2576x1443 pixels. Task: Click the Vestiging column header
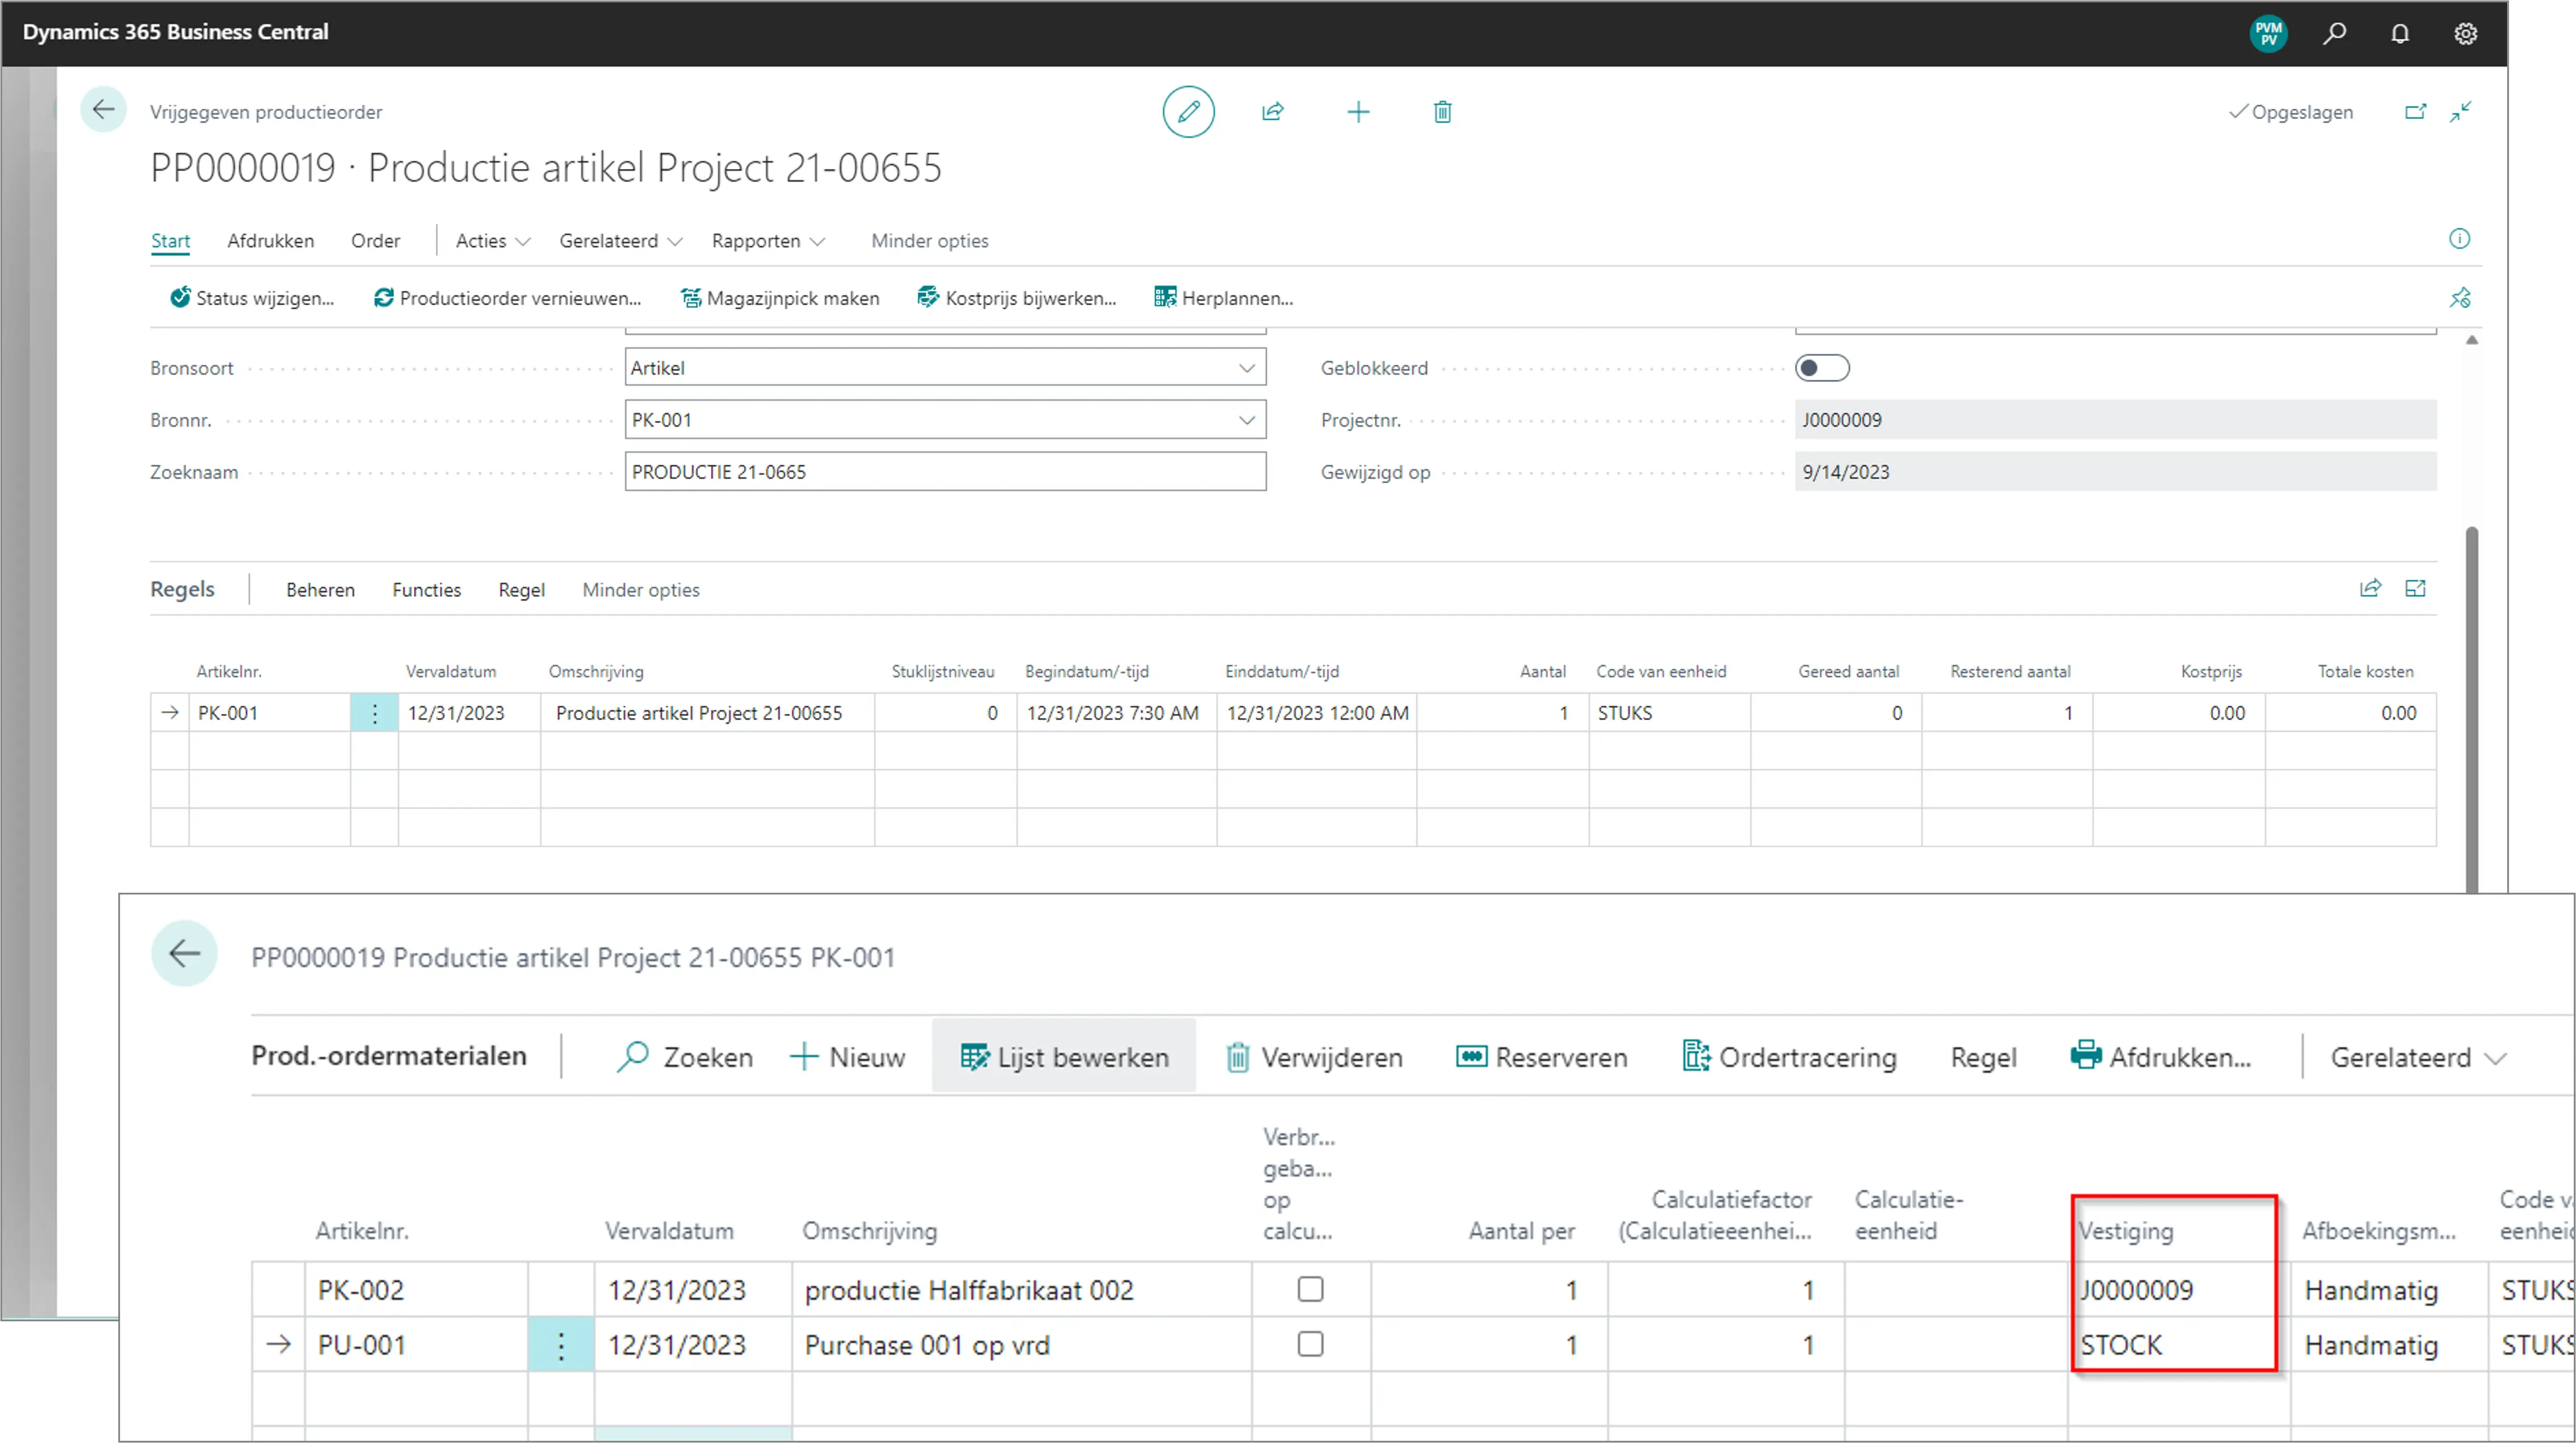(2126, 1231)
